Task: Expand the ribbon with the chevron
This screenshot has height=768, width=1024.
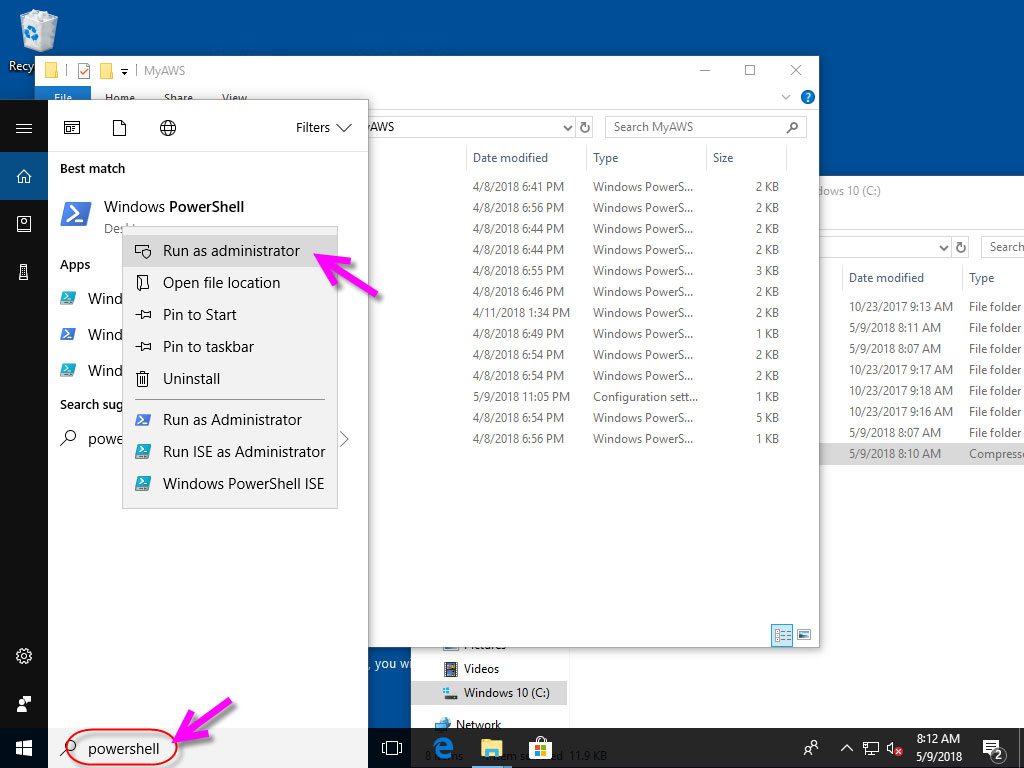Action: (785, 97)
